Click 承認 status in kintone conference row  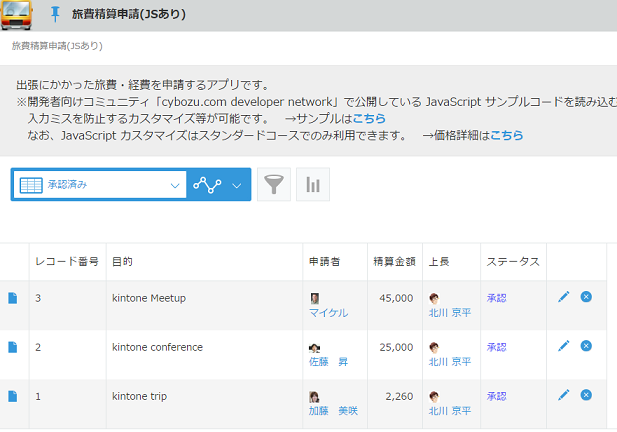click(x=496, y=347)
